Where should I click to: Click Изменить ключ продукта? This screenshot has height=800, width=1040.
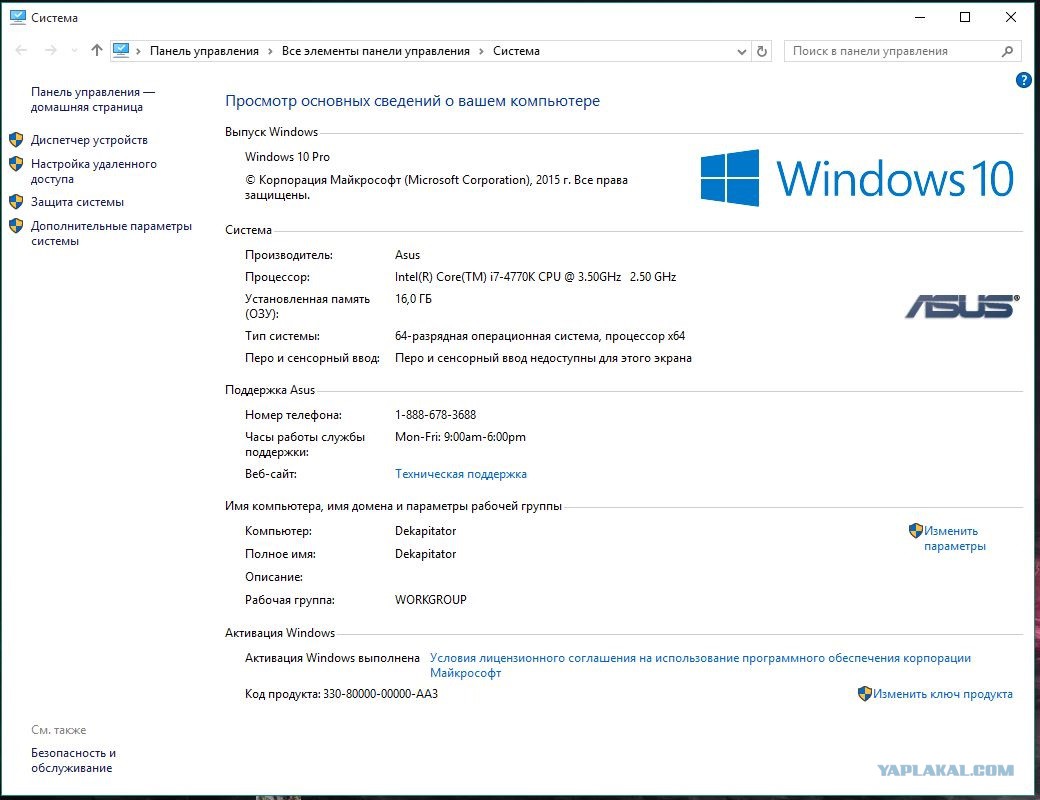coord(942,694)
